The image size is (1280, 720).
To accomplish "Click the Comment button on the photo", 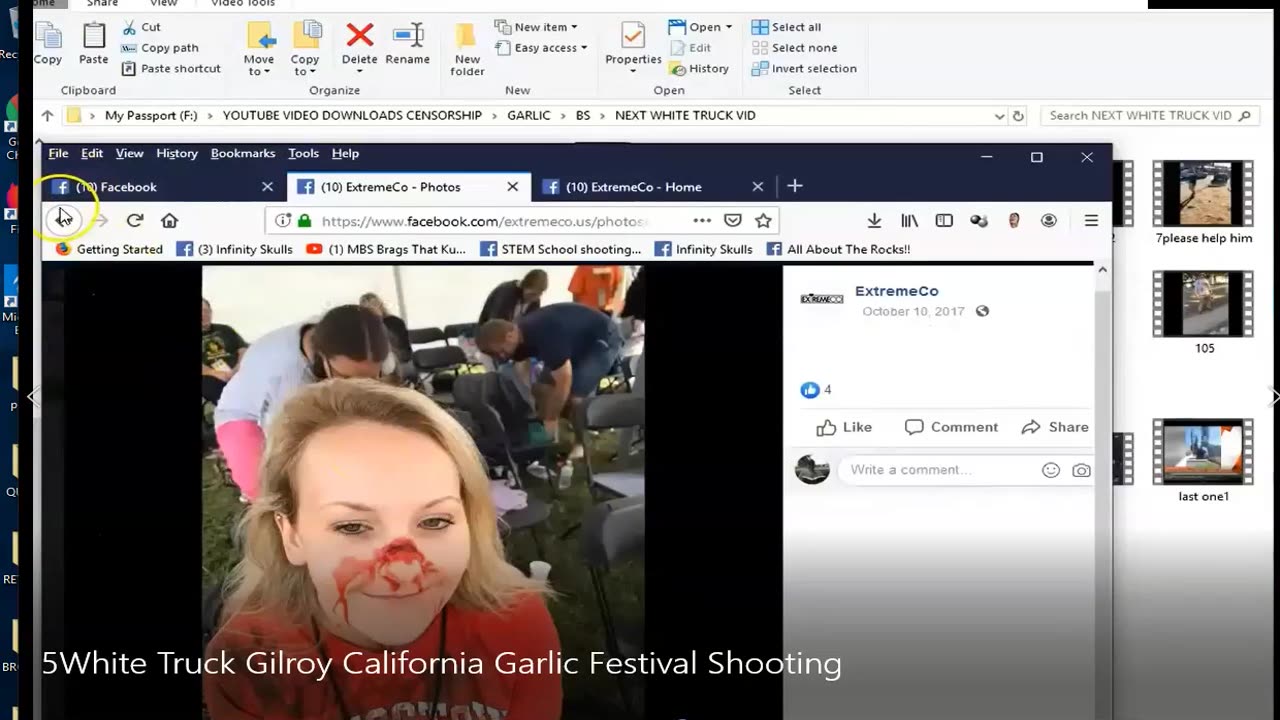I will pos(951,427).
